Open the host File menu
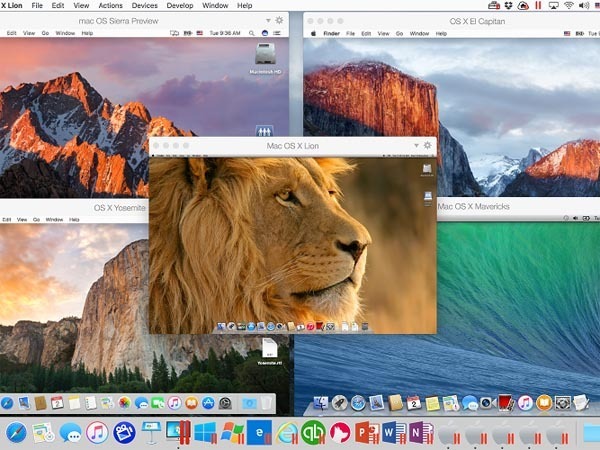 click(37, 5)
